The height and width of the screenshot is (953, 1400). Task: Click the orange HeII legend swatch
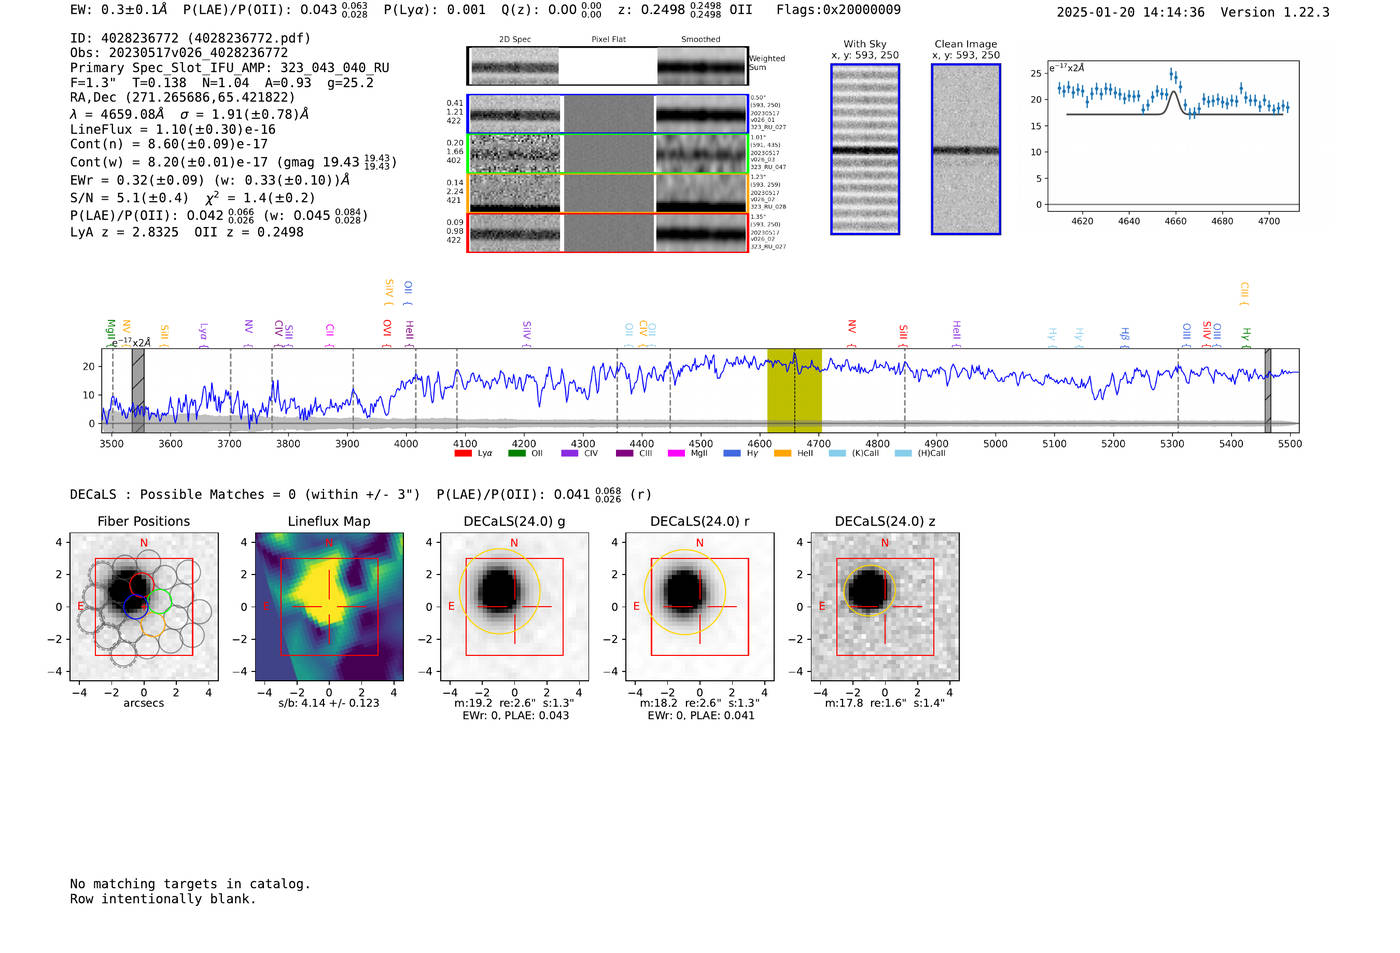[783, 453]
